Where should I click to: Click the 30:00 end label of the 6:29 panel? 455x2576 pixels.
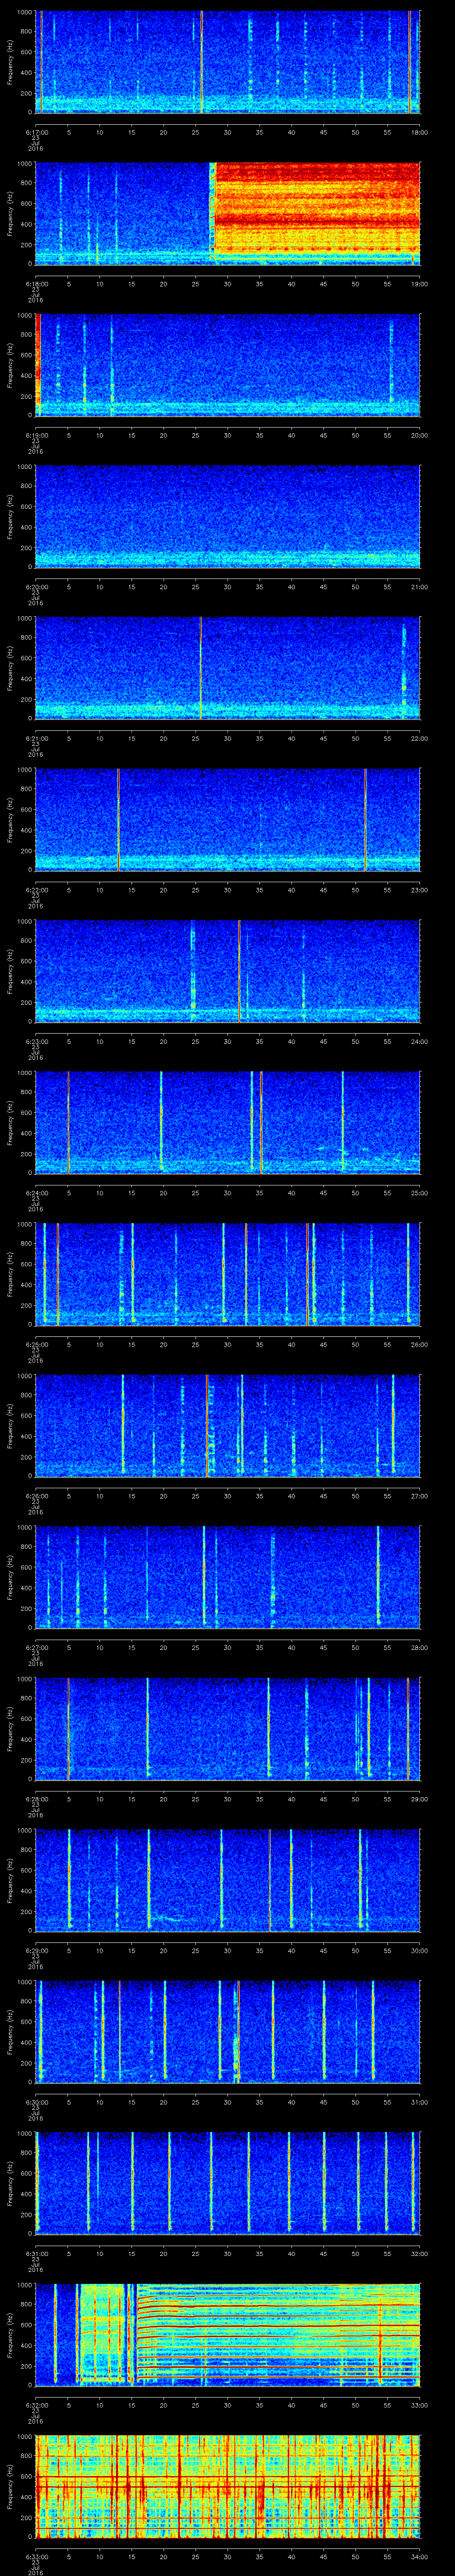click(x=419, y=1951)
